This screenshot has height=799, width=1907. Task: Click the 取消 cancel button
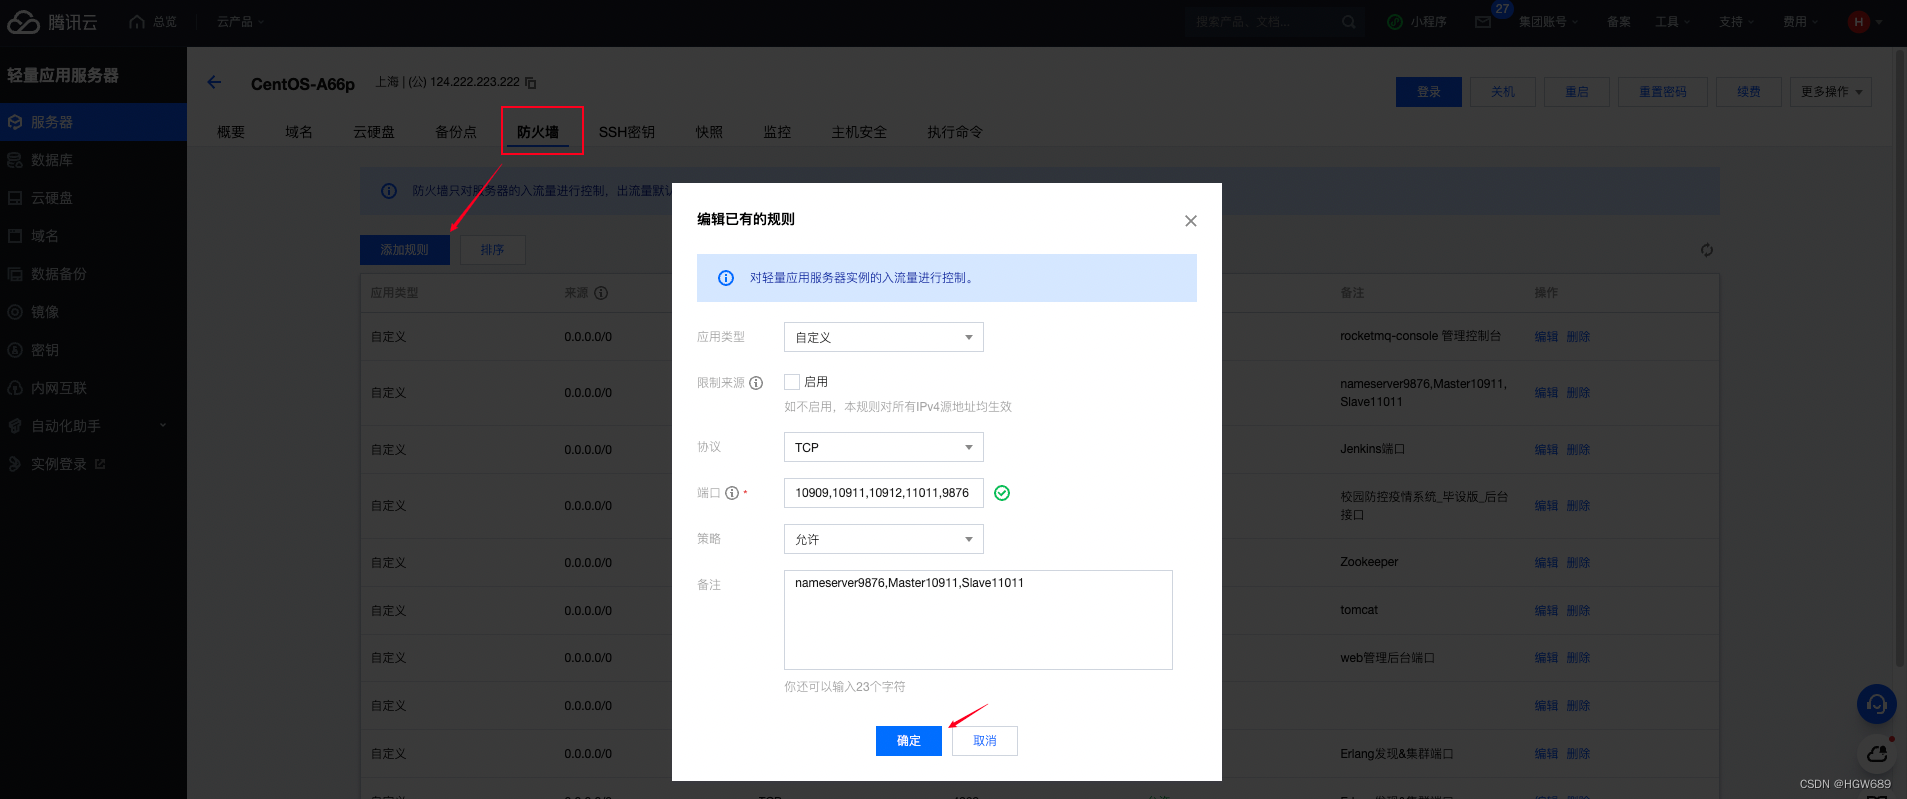(x=985, y=741)
